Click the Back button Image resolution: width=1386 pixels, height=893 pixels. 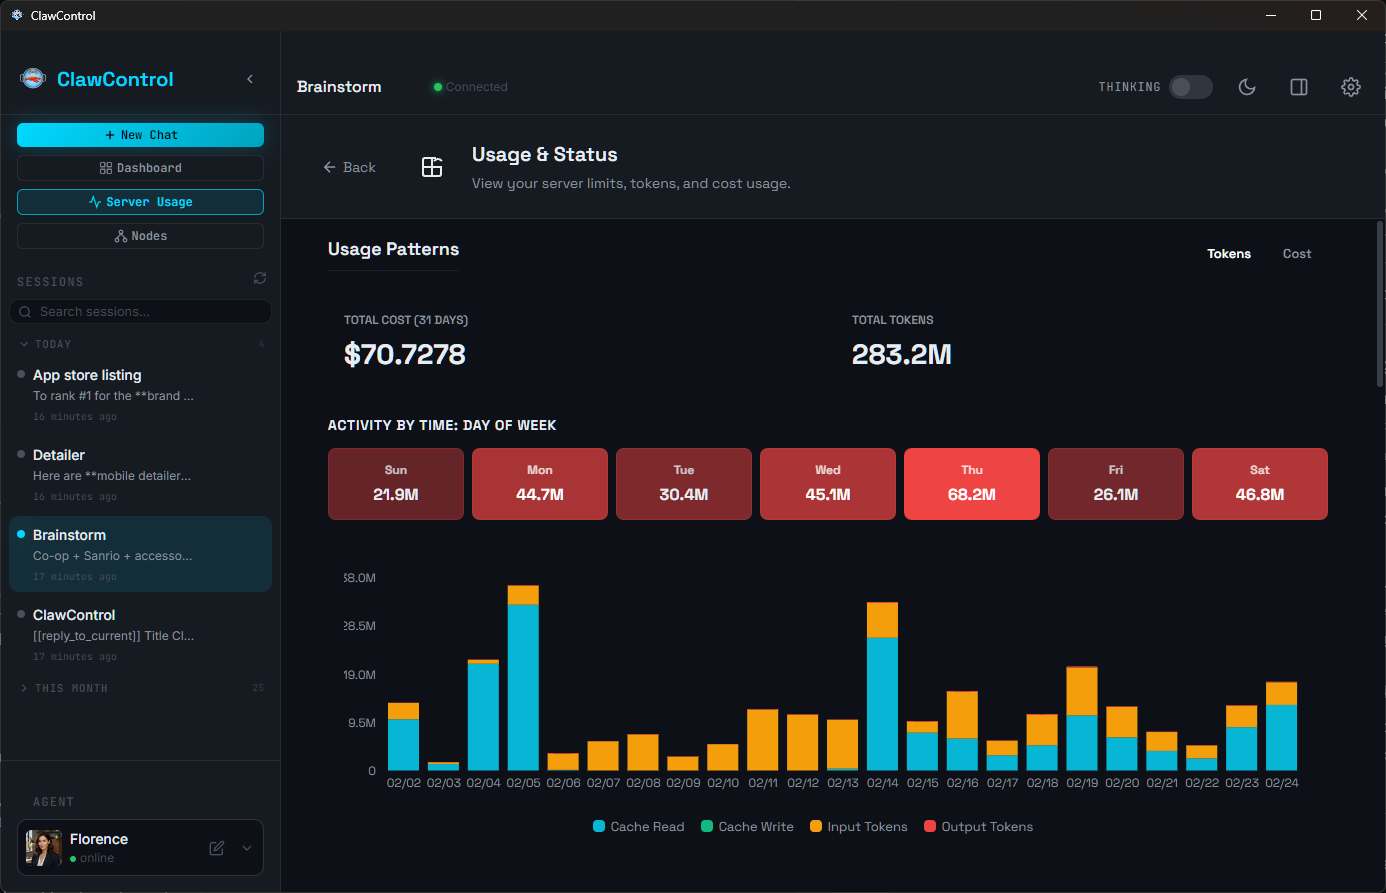pyautogui.click(x=349, y=167)
